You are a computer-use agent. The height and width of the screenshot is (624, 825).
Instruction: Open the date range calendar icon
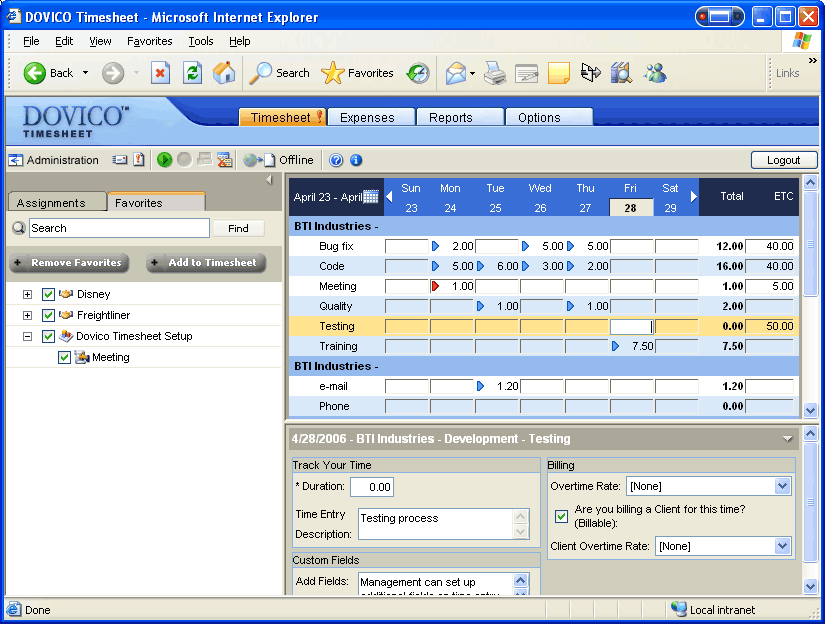(371, 197)
